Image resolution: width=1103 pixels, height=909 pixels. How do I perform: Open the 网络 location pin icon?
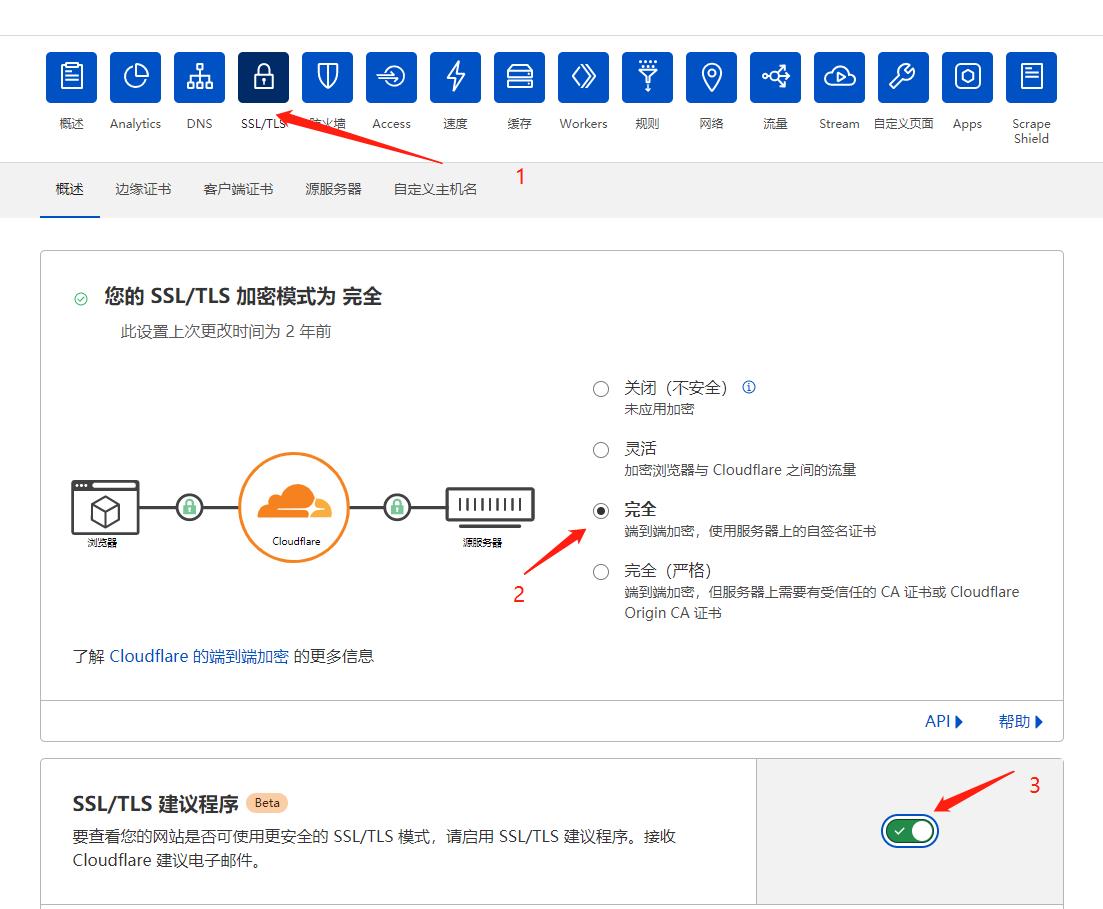coord(711,77)
